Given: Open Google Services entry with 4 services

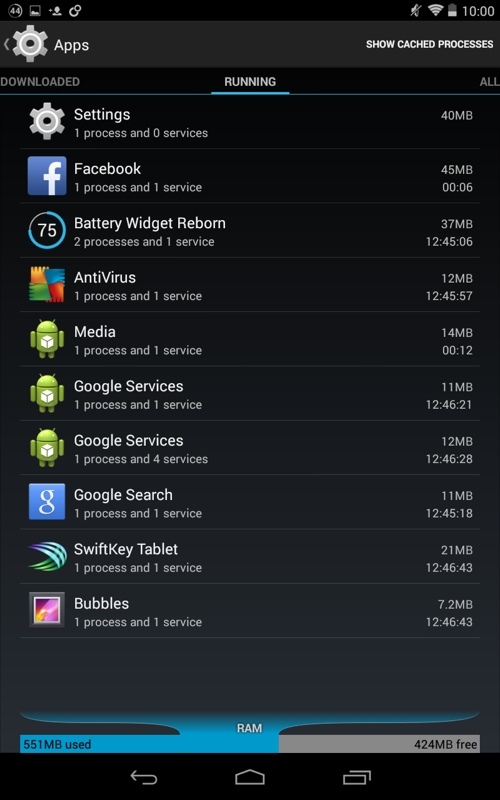Looking at the screenshot, I should 250,448.
